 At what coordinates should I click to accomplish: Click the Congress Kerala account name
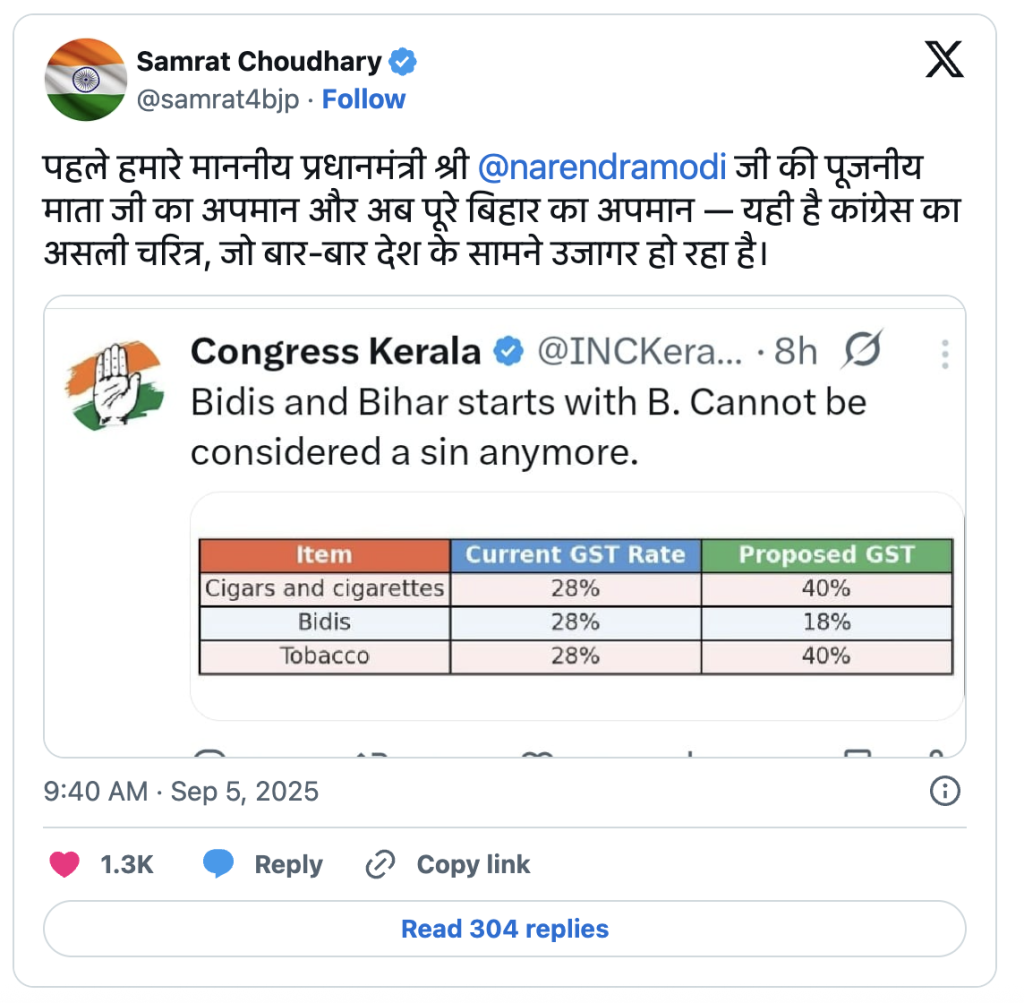pos(336,352)
